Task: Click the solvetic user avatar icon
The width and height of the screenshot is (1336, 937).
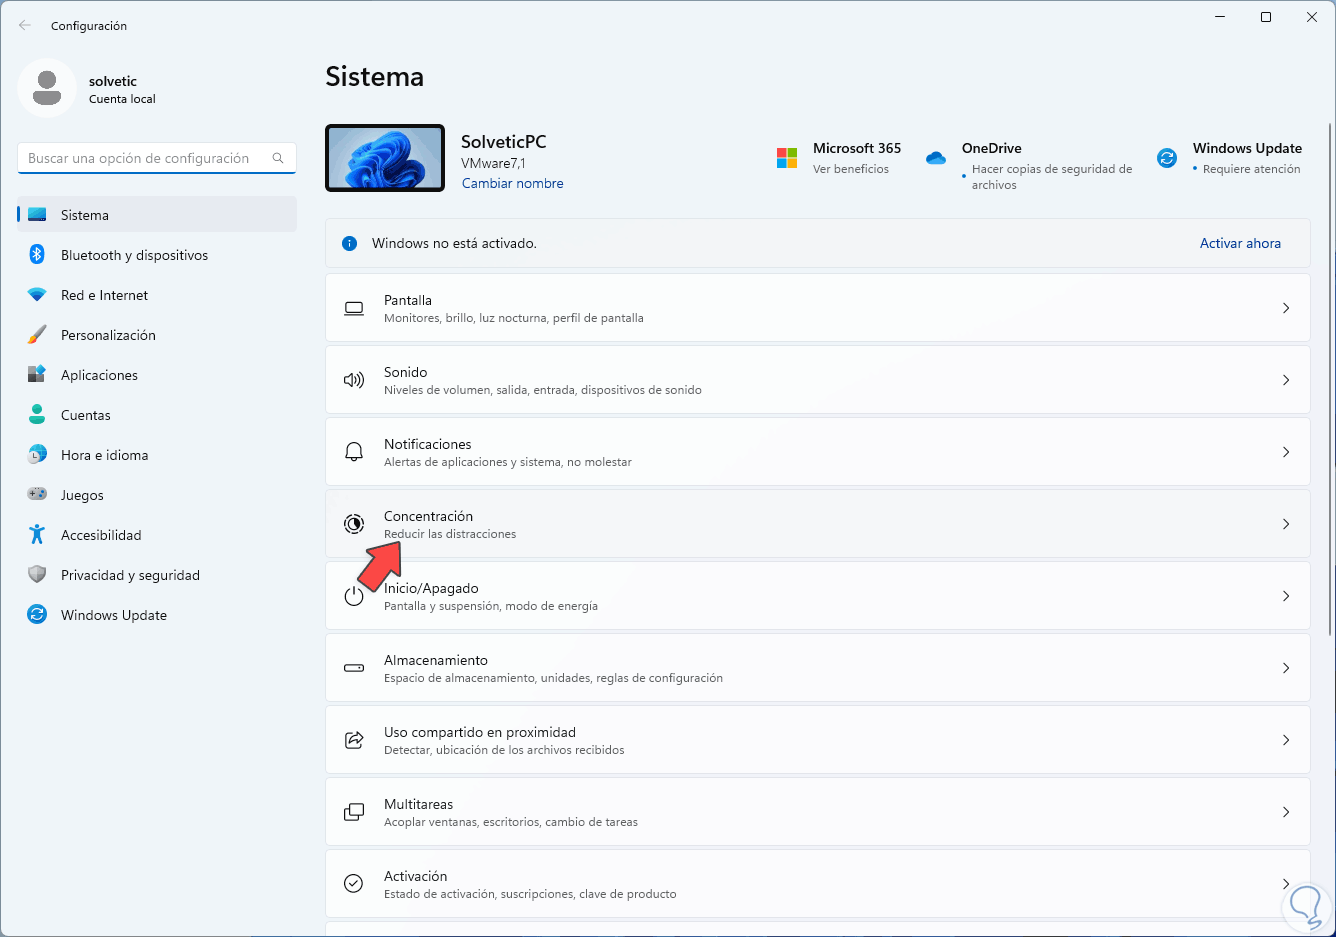Action: pyautogui.click(x=47, y=88)
